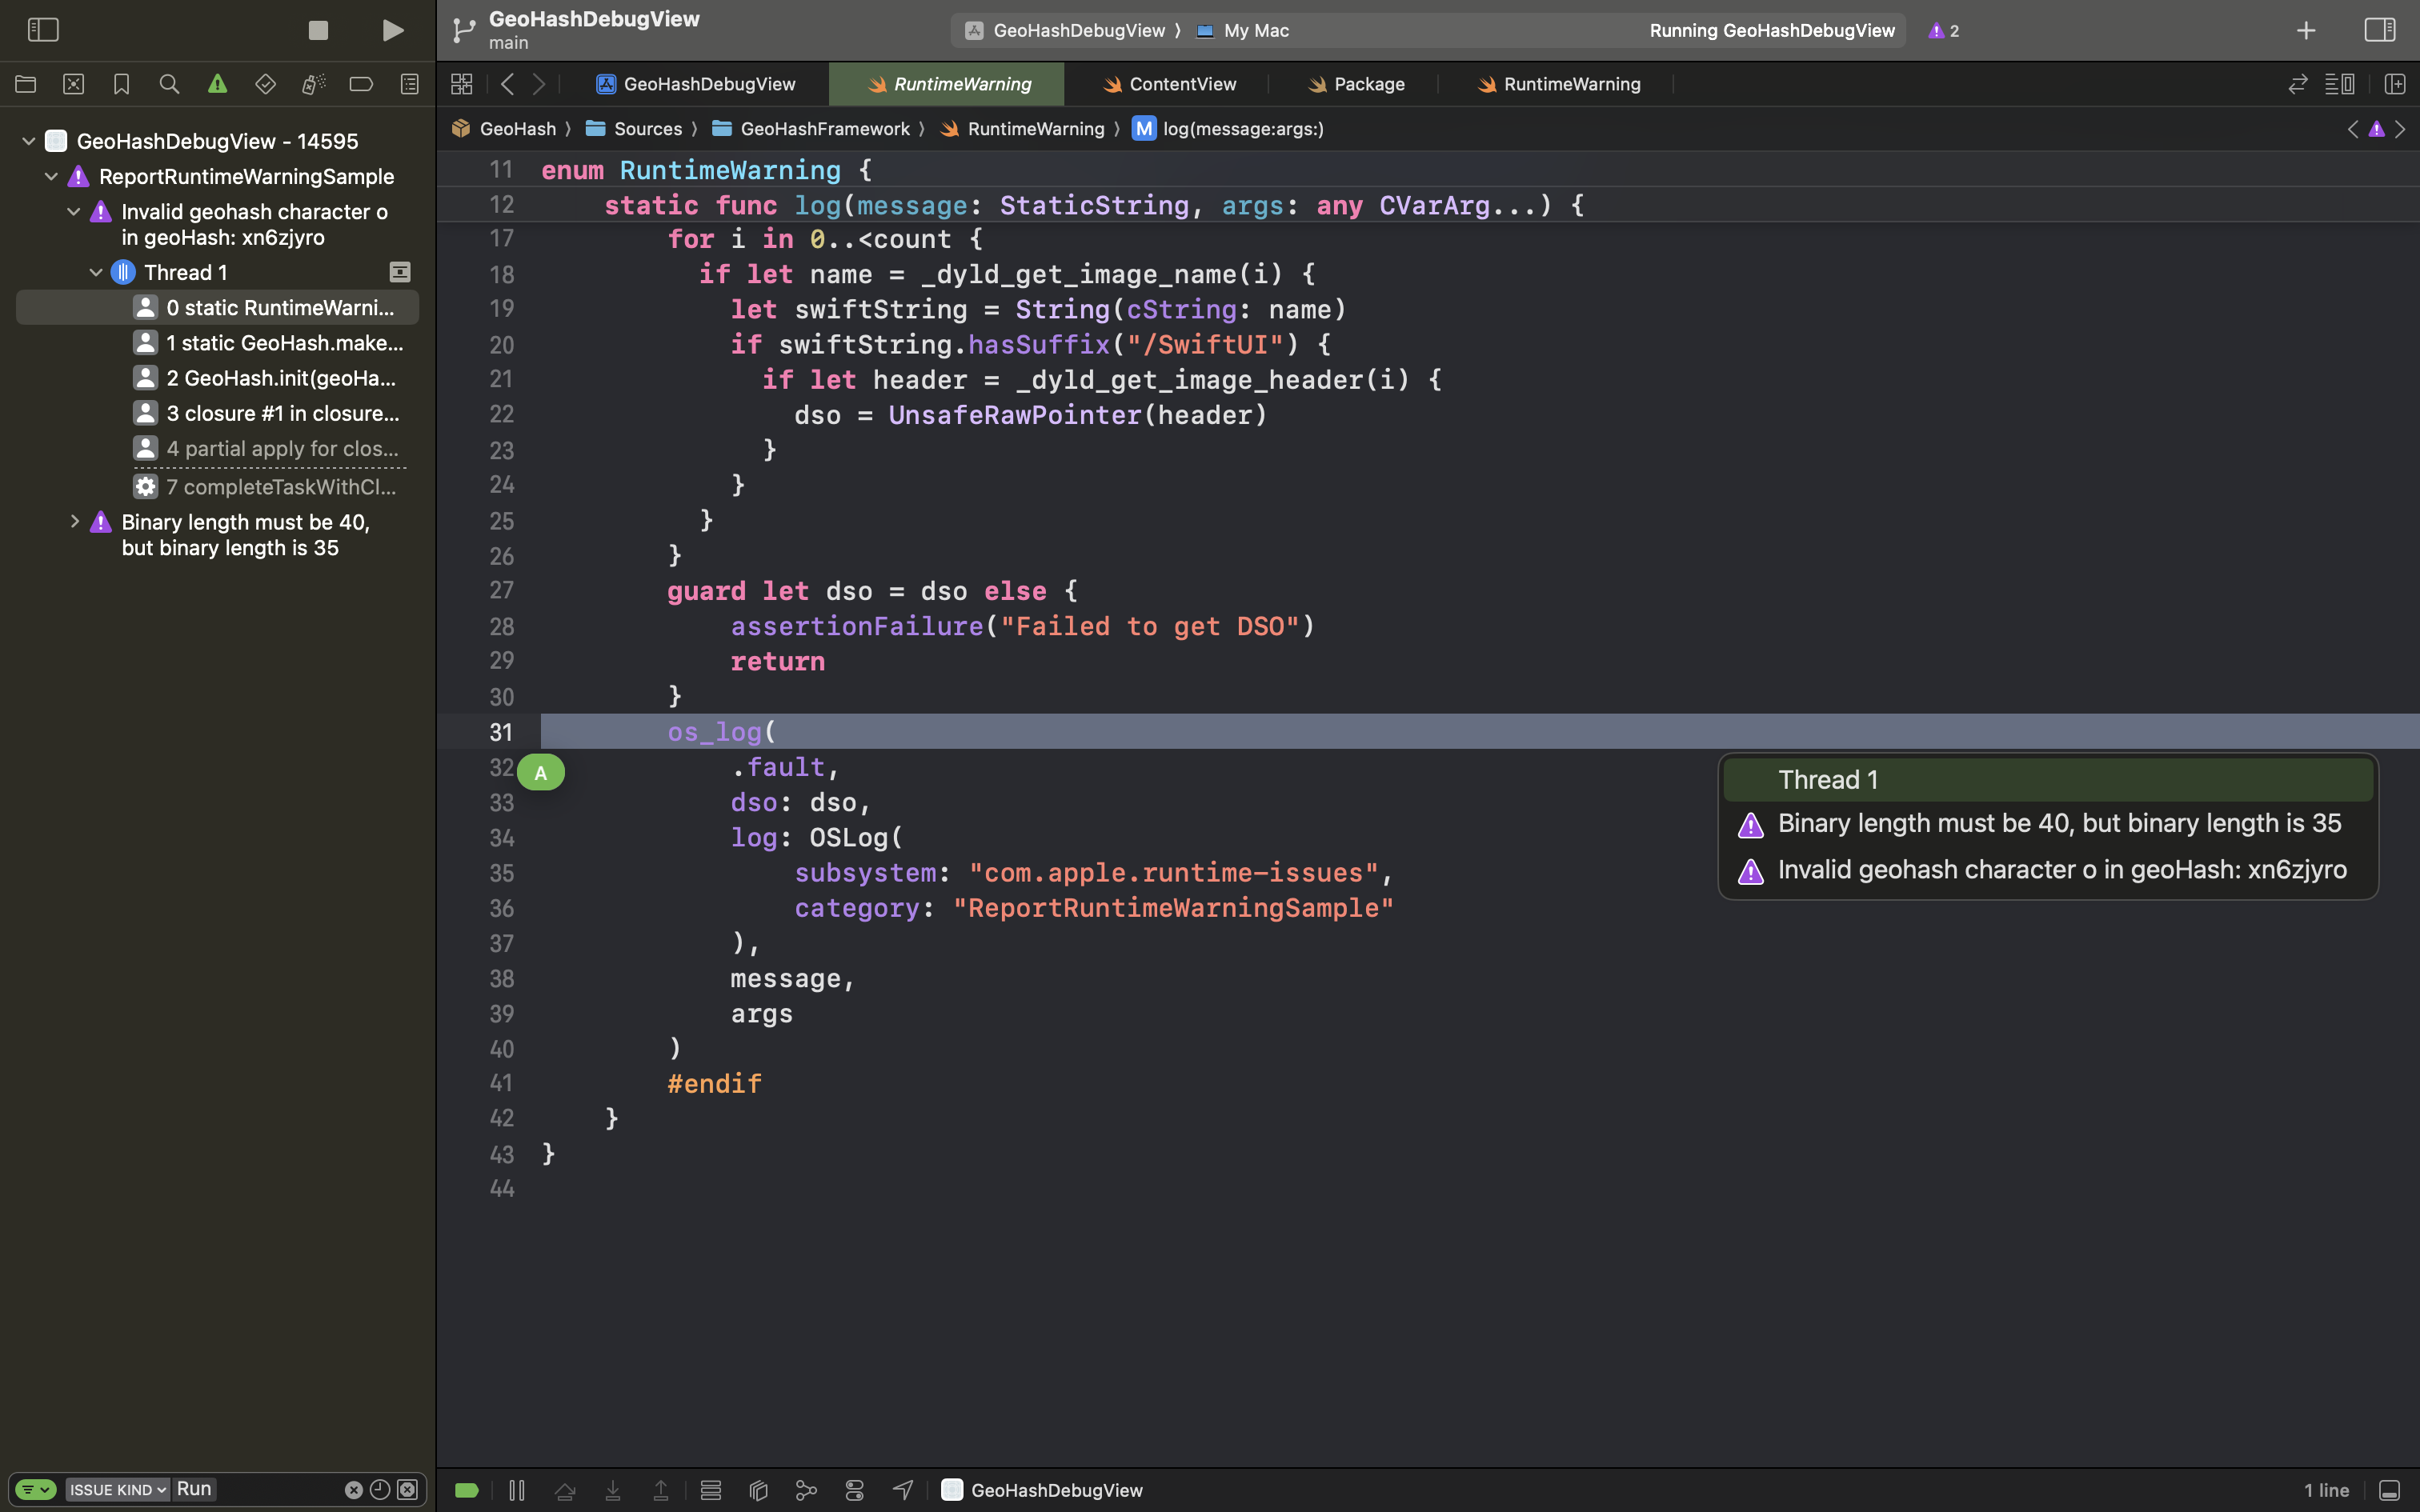
Task: Open the Bookmark navigator
Action: (122, 84)
